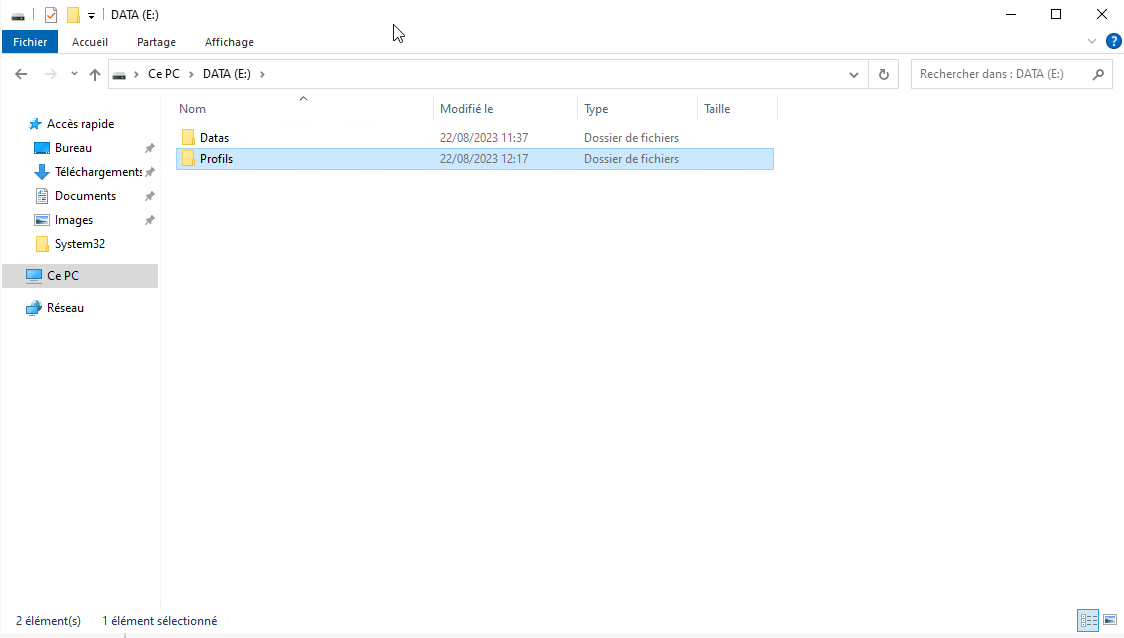Open the Customize Quick Access Toolbar dropdown
The image size is (1124, 638).
click(91, 16)
